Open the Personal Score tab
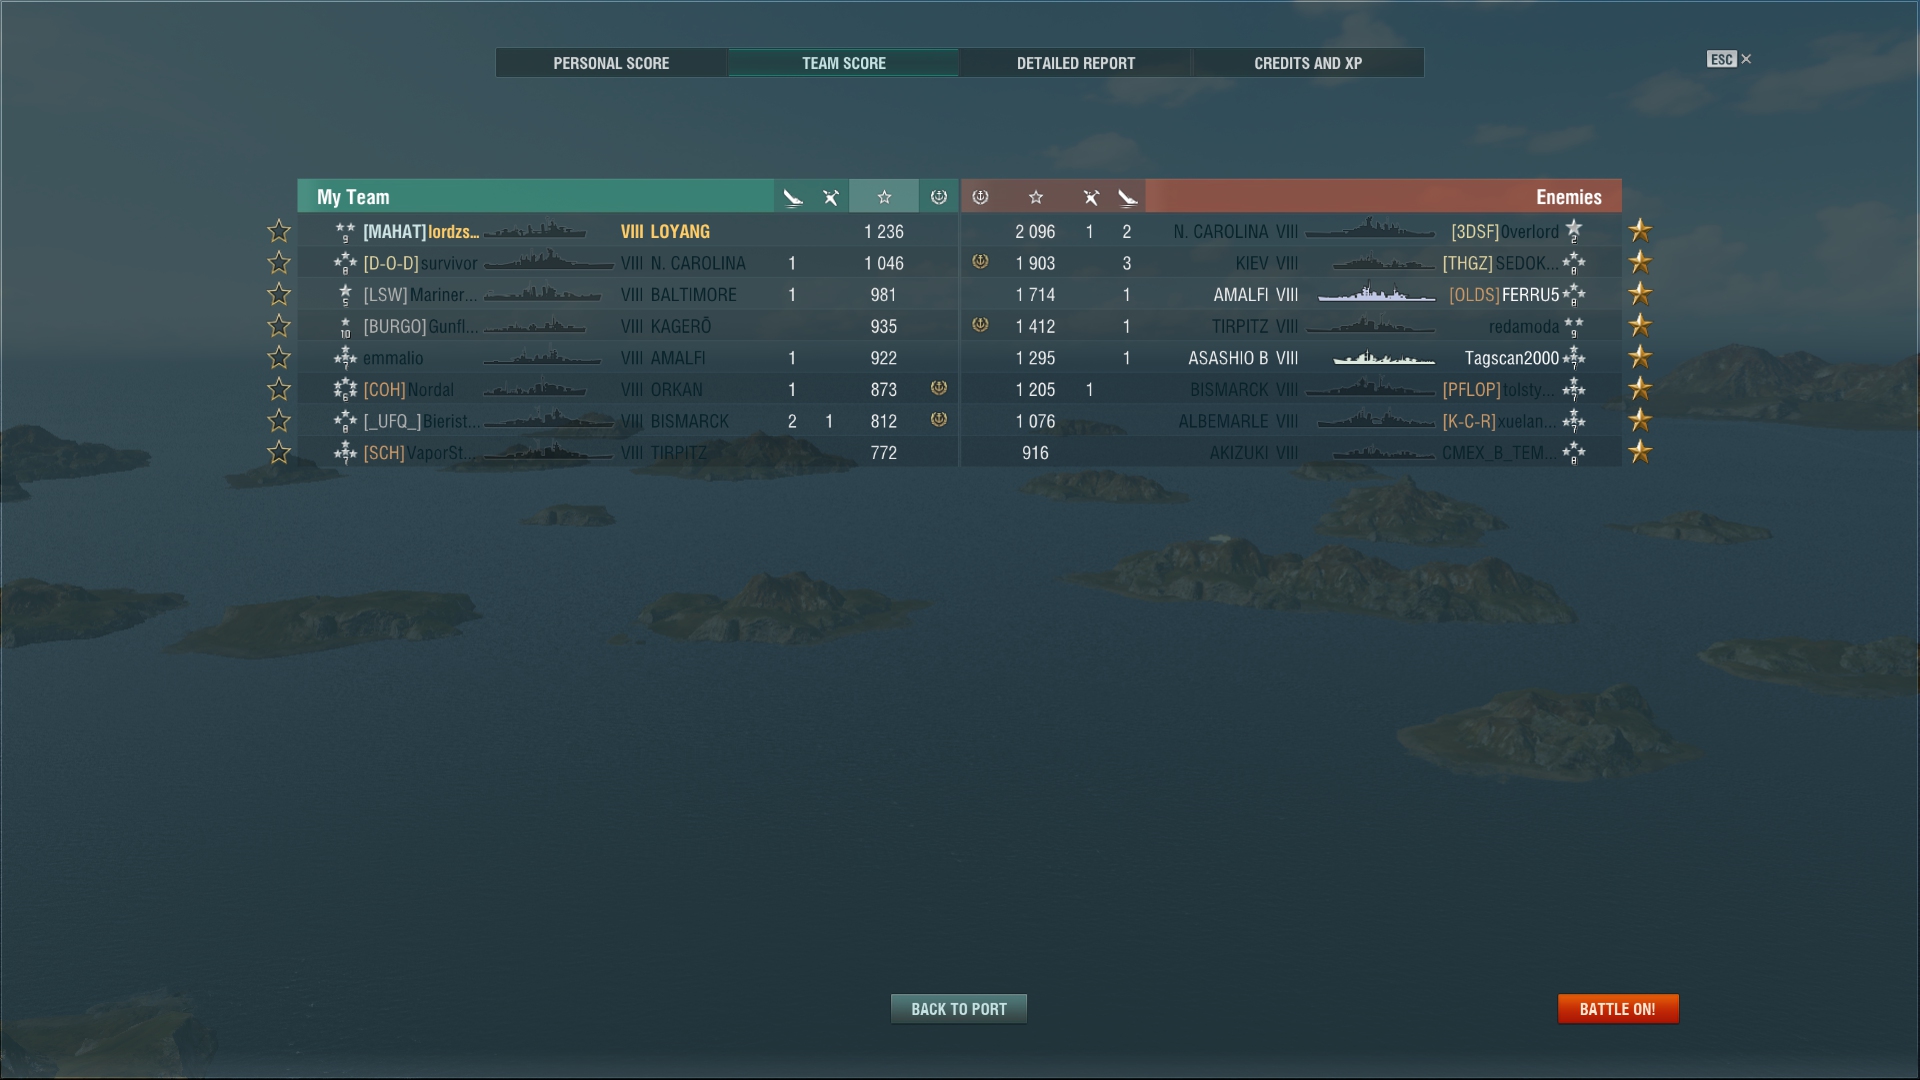Viewport: 1920px width, 1080px height. pyautogui.click(x=611, y=63)
